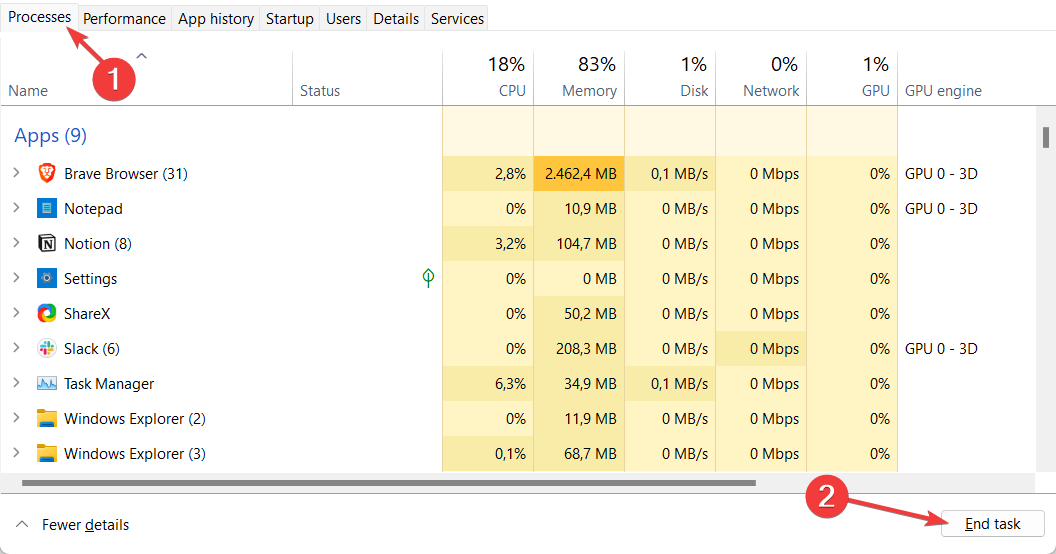Expand the Slack (6) process group
Image resolution: width=1056 pixels, height=554 pixels.
16,348
